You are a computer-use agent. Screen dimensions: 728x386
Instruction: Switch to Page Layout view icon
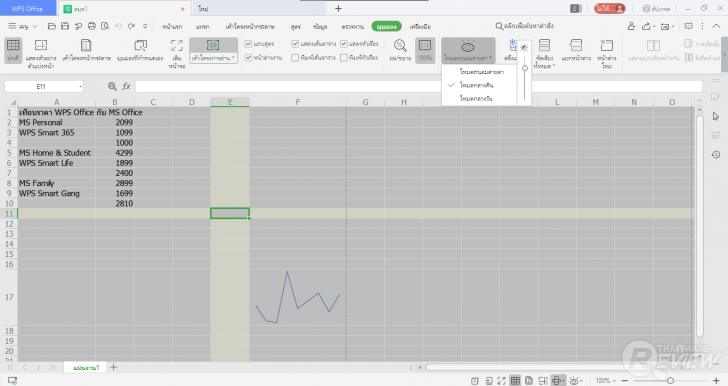coord(86,46)
